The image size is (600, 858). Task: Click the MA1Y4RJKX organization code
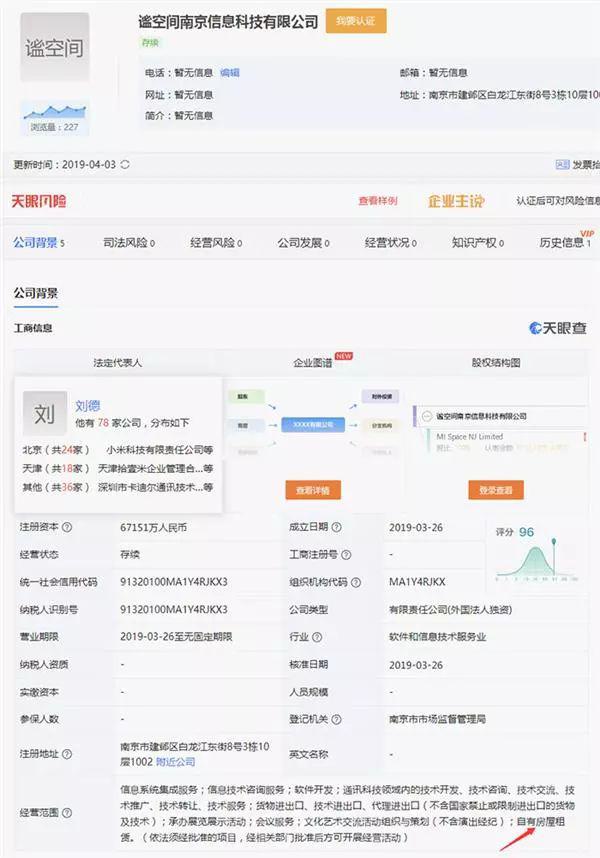(417, 582)
